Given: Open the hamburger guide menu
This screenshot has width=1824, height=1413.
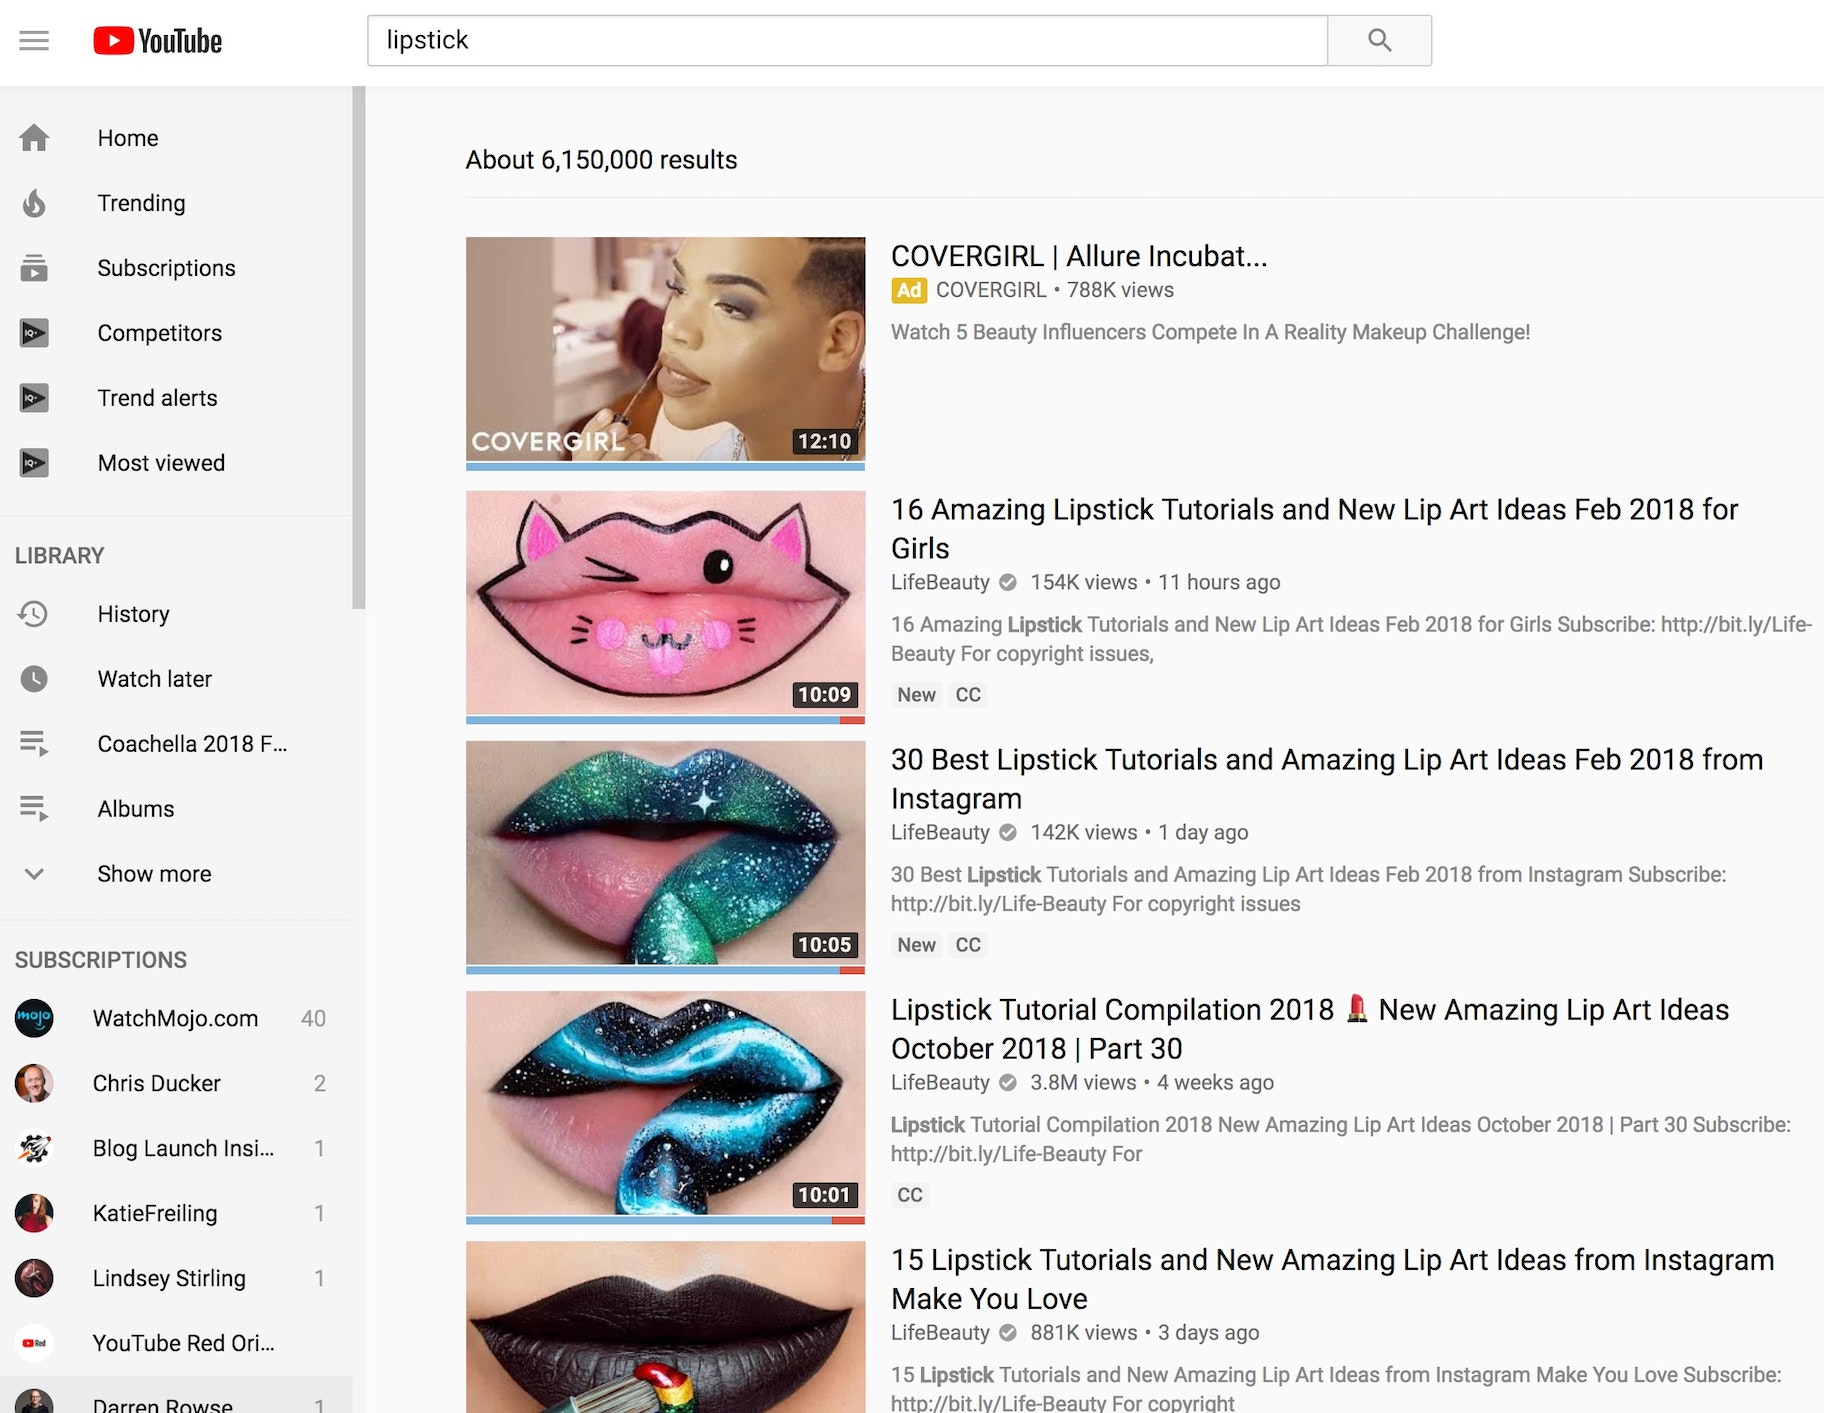Looking at the screenshot, I should click(x=34, y=41).
